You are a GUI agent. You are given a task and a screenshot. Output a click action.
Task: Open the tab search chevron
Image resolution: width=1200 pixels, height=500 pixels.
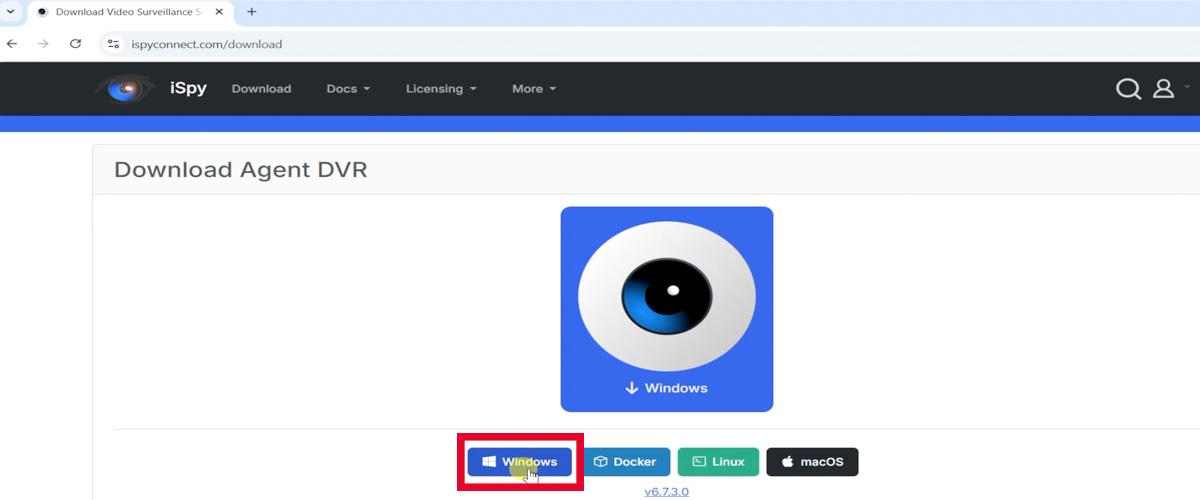[x=9, y=12]
